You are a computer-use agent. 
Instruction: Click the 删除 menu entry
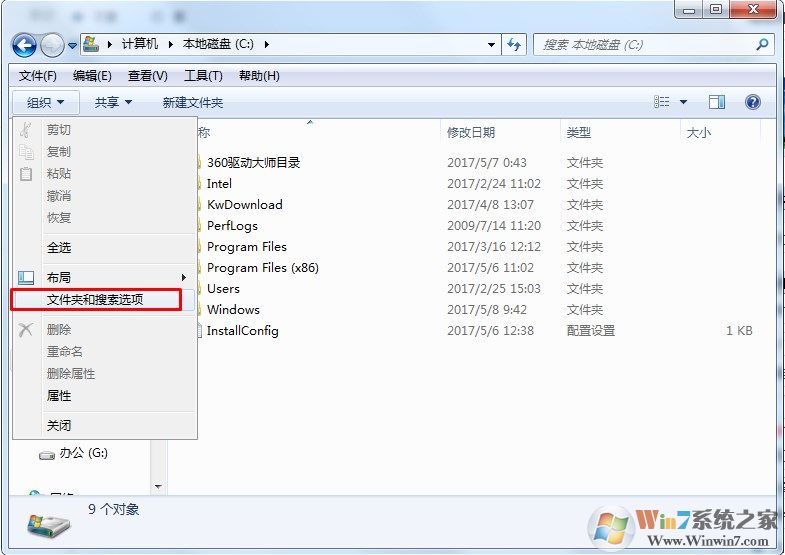105,330
